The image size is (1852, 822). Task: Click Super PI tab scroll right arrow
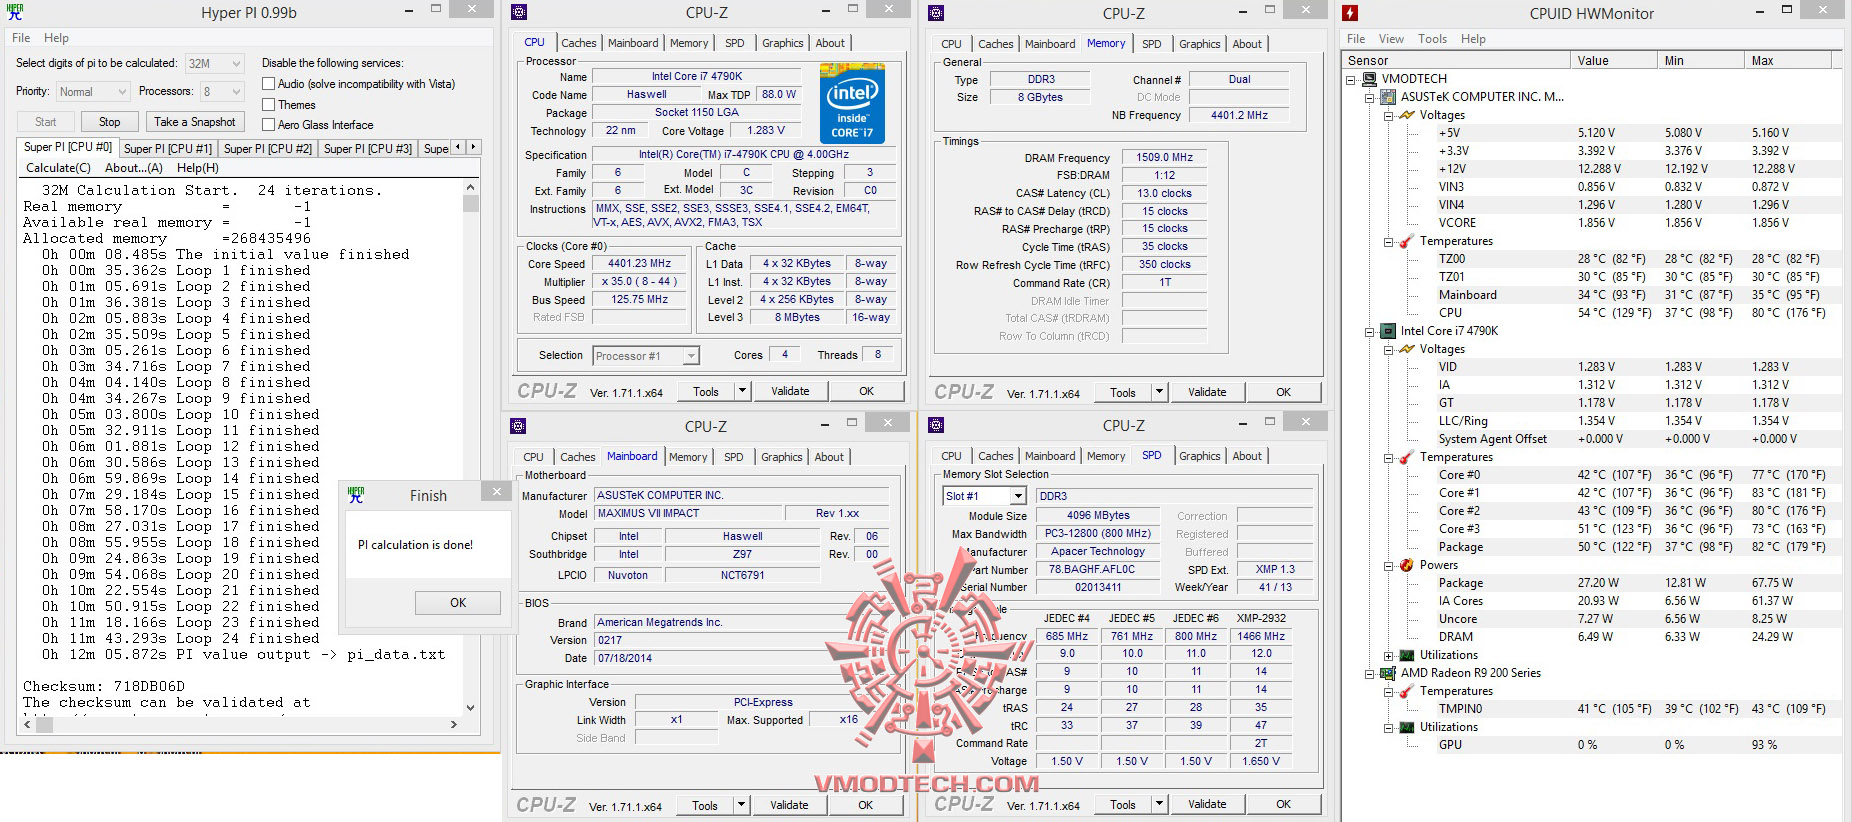[x=473, y=147]
